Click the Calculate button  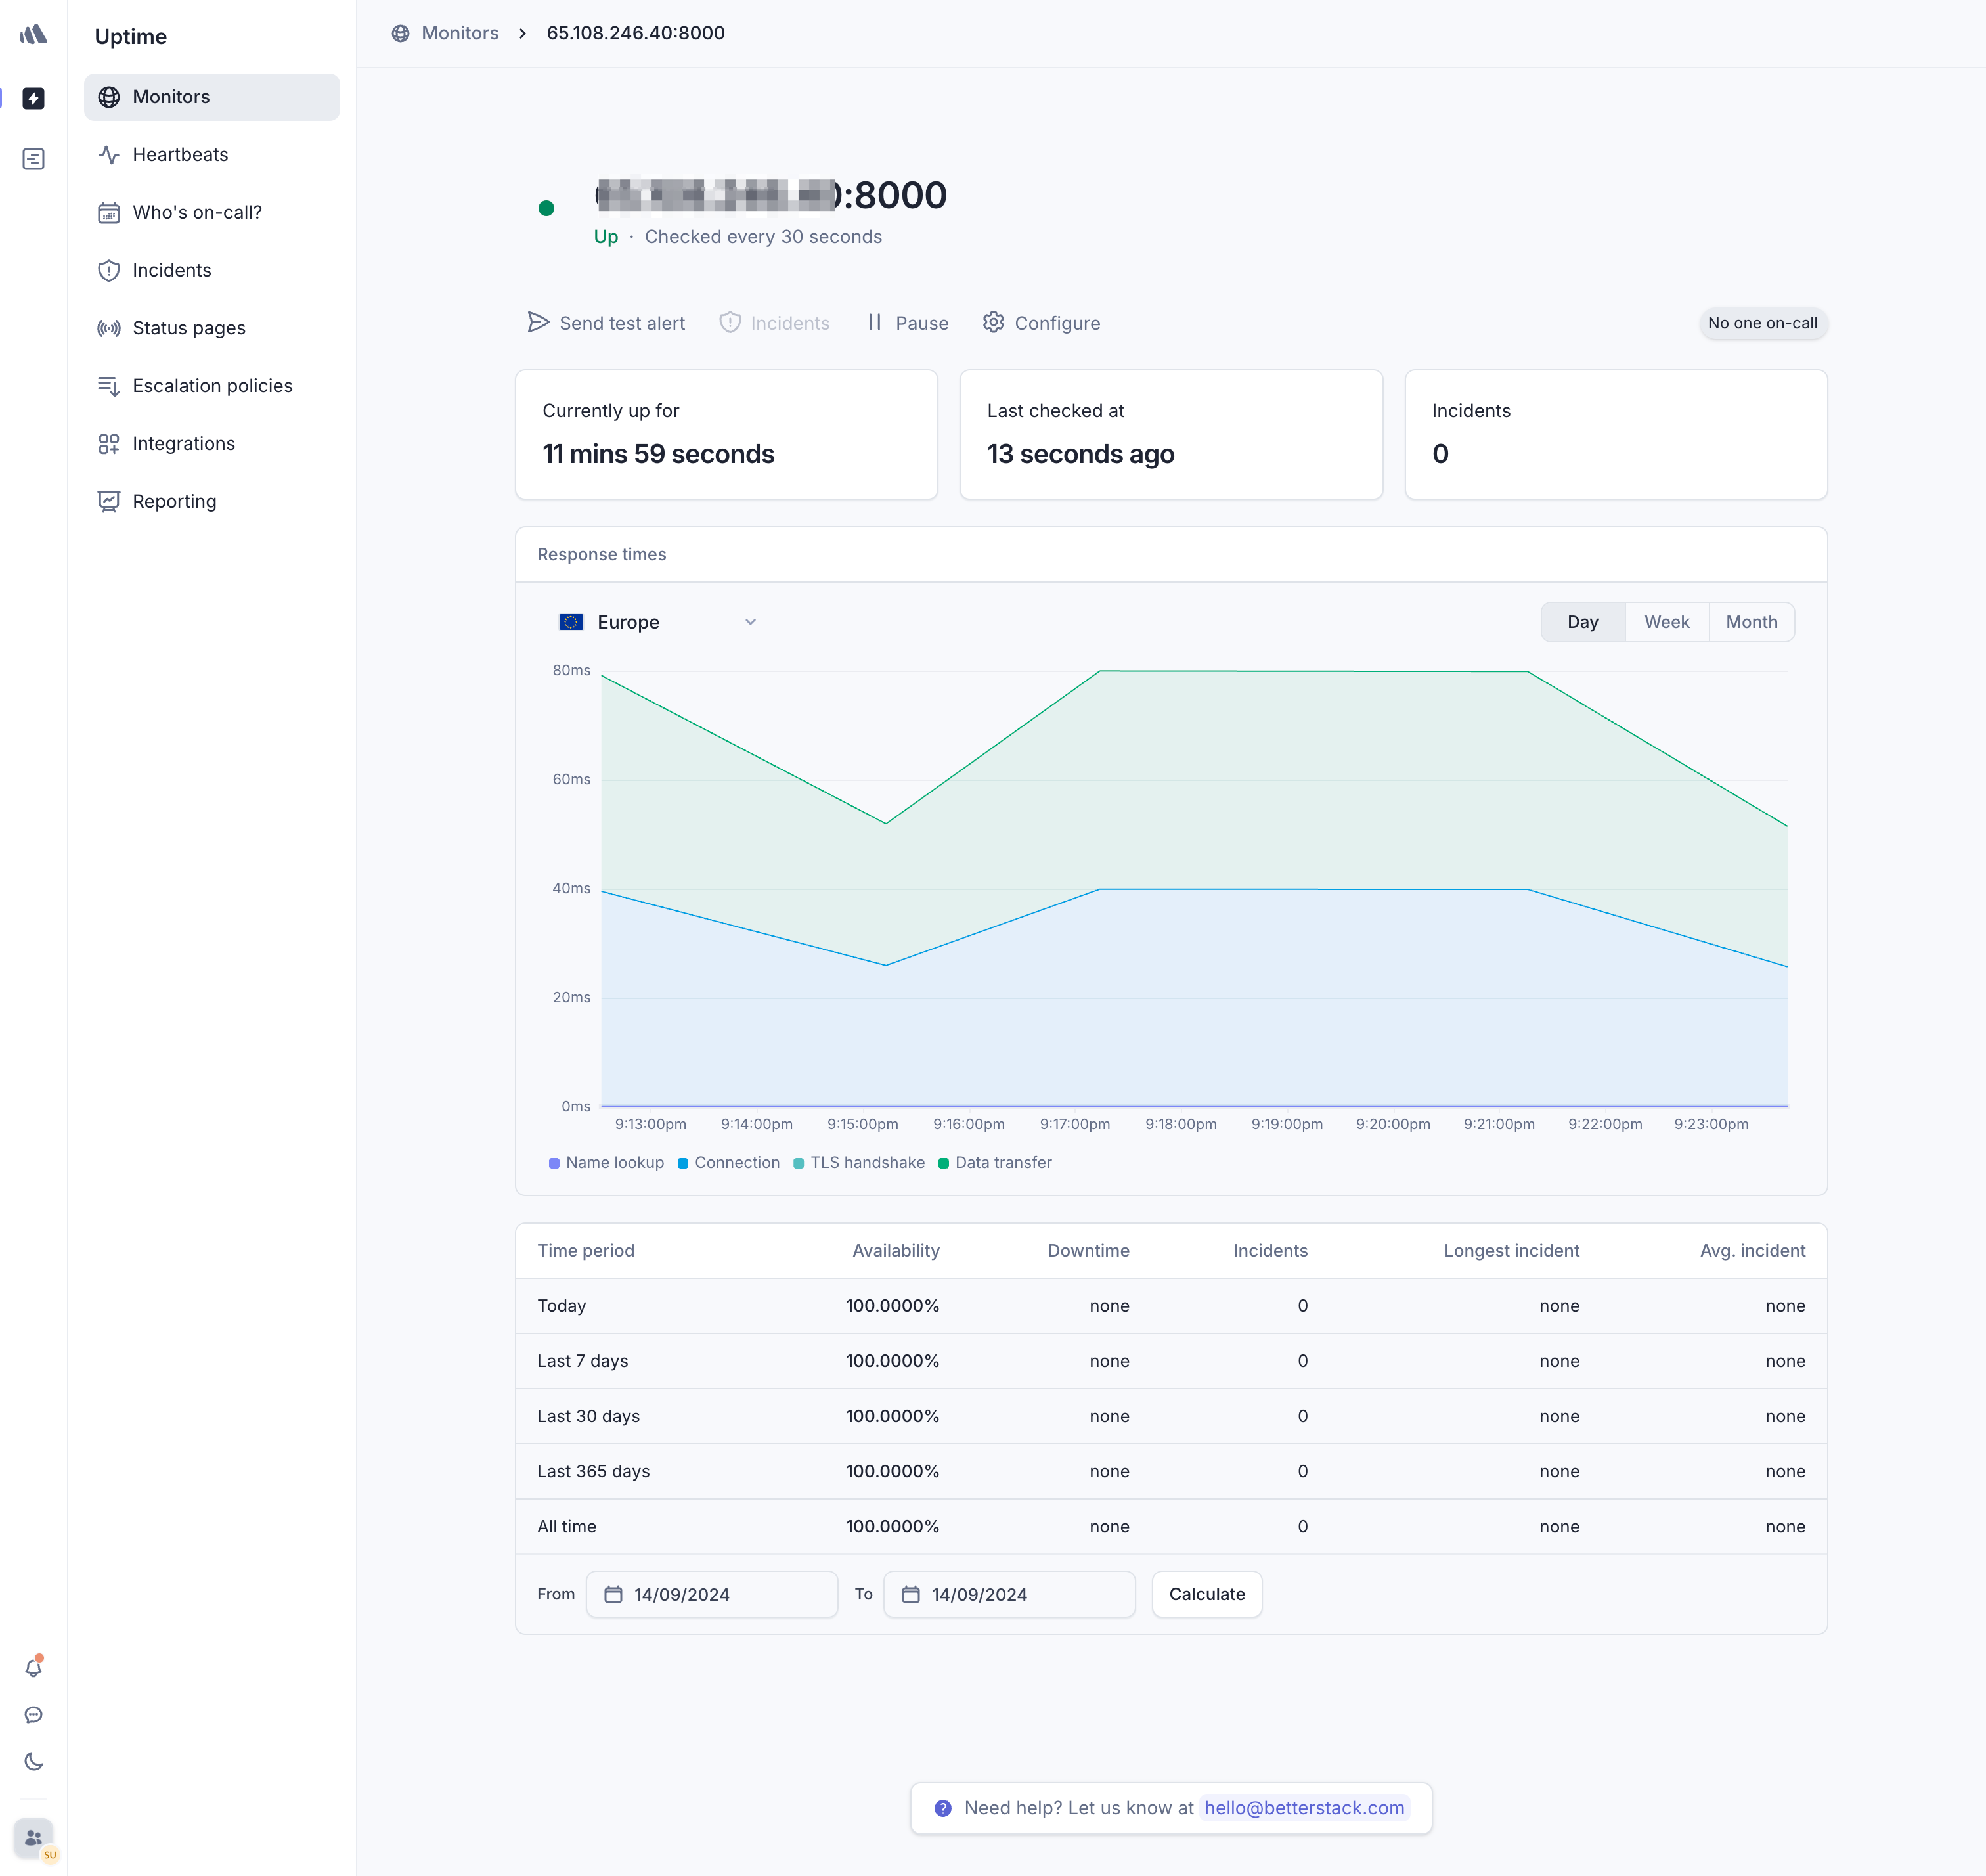point(1206,1594)
